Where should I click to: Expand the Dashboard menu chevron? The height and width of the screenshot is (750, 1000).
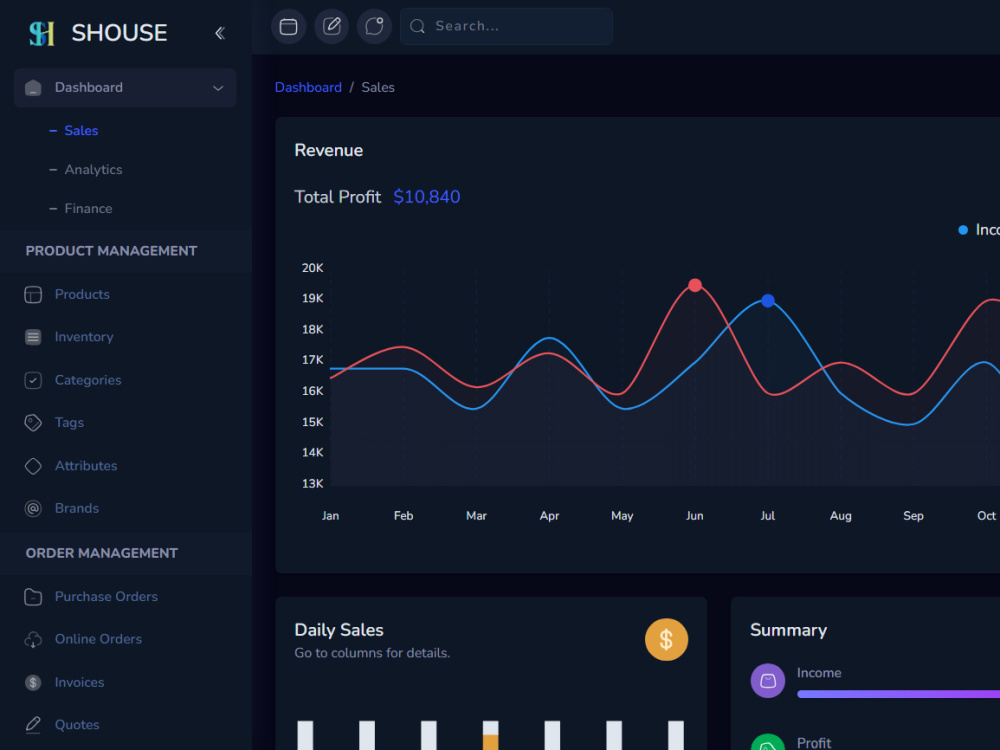[218, 88]
